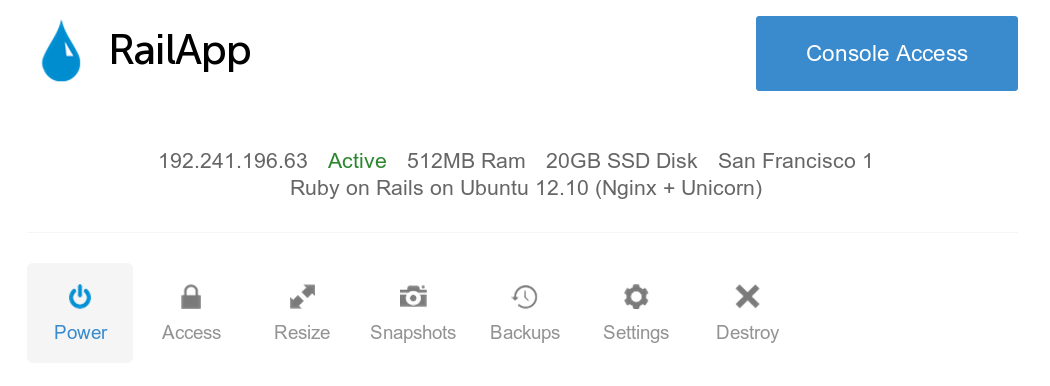The width and height of the screenshot is (1050, 386).
Task: Open the Console Access button
Action: point(887,54)
